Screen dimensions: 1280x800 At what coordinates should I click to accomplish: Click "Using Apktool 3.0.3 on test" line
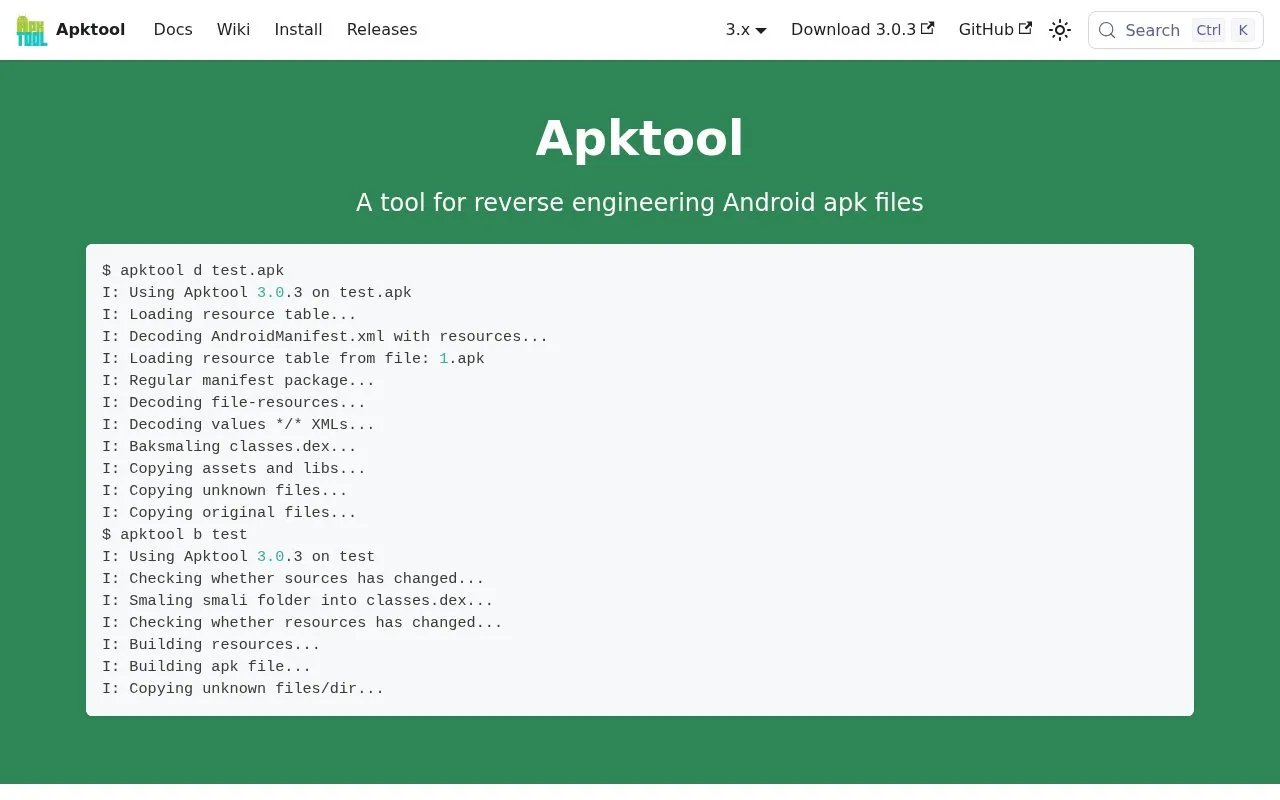(x=238, y=557)
